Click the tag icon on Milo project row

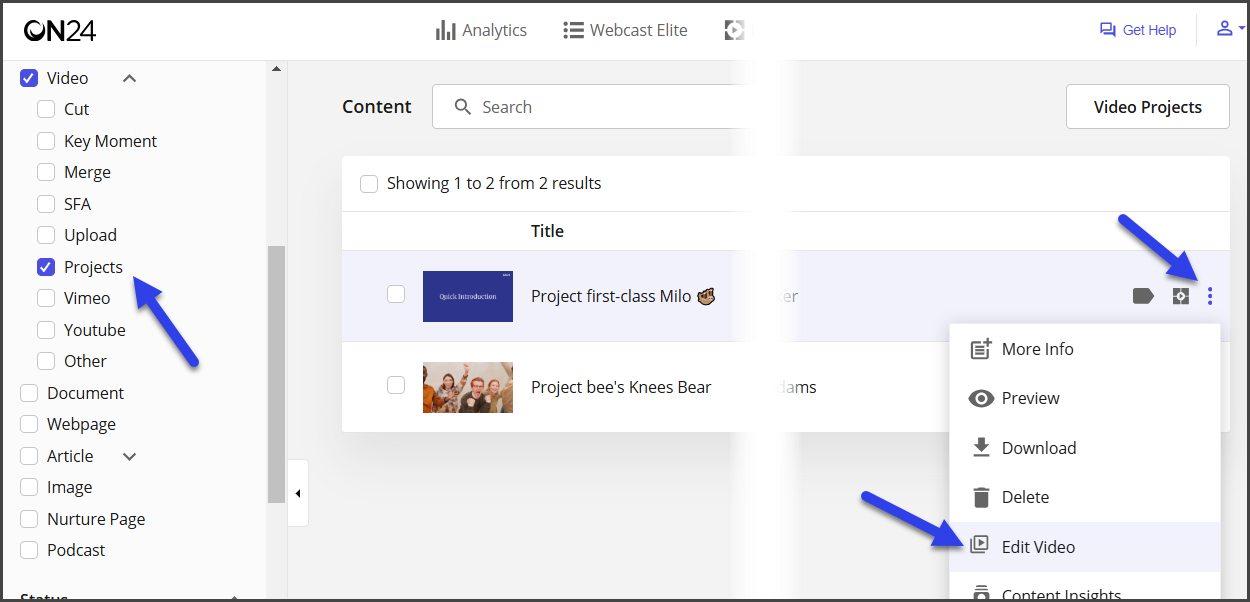[x=1143, y=296]
